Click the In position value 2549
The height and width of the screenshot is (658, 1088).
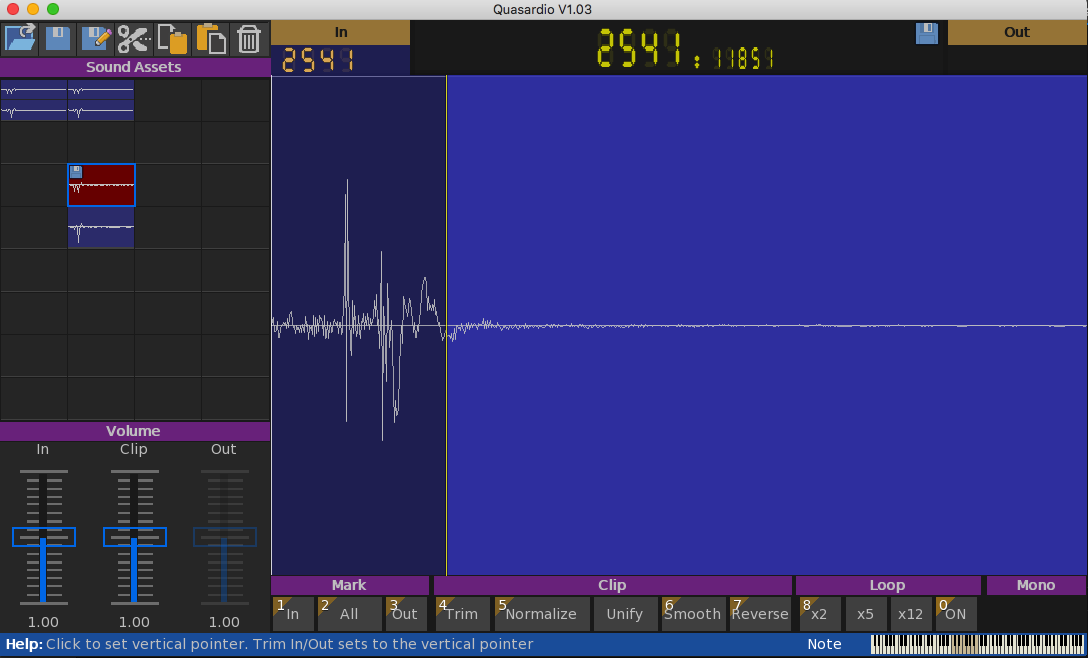point(318,60)
